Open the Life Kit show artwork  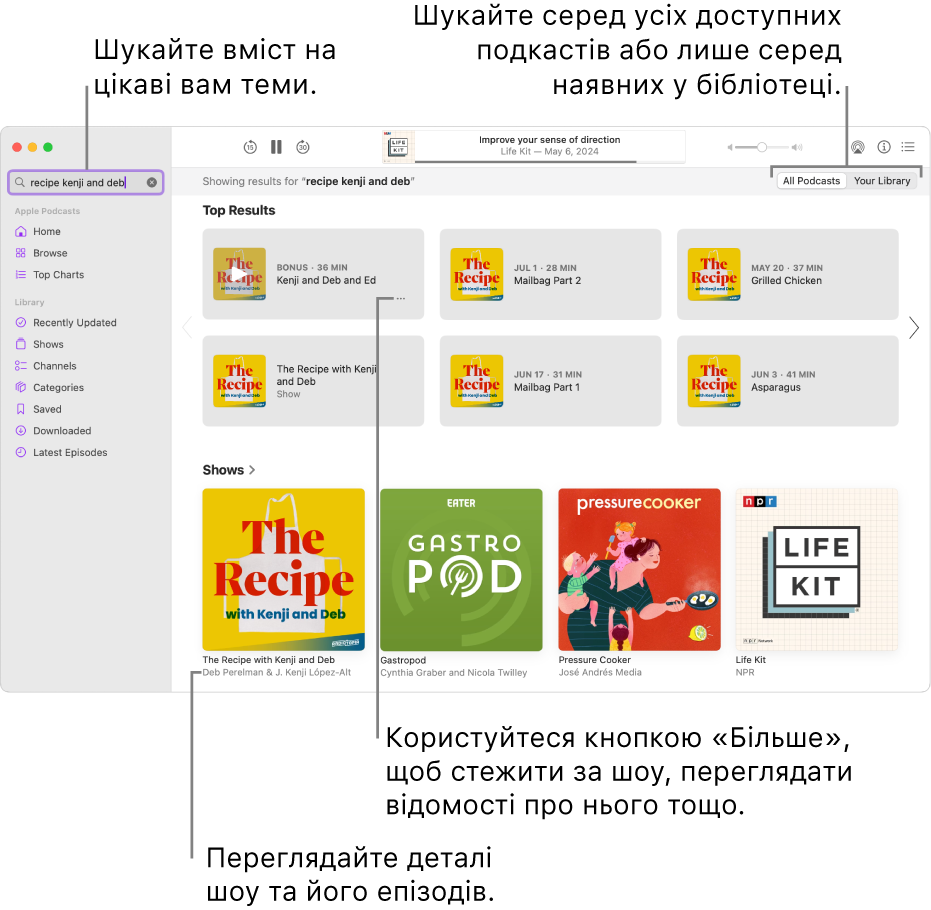[x=816, y=570]
